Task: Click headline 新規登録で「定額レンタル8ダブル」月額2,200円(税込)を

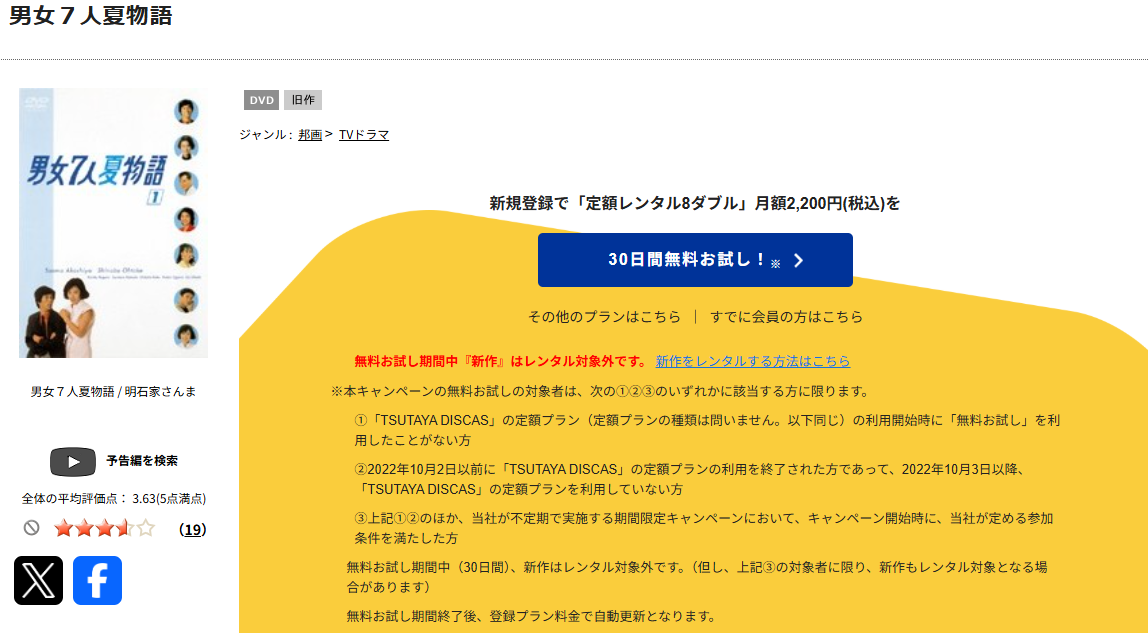Action: [695, 203]
